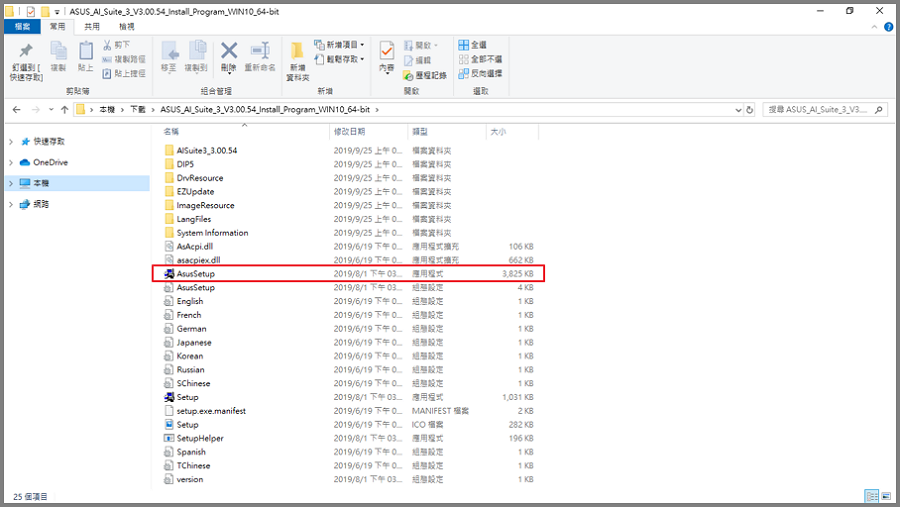Click the Copy ribbon button
Screen dimensions: 900x507
click(x=58, y=57)
